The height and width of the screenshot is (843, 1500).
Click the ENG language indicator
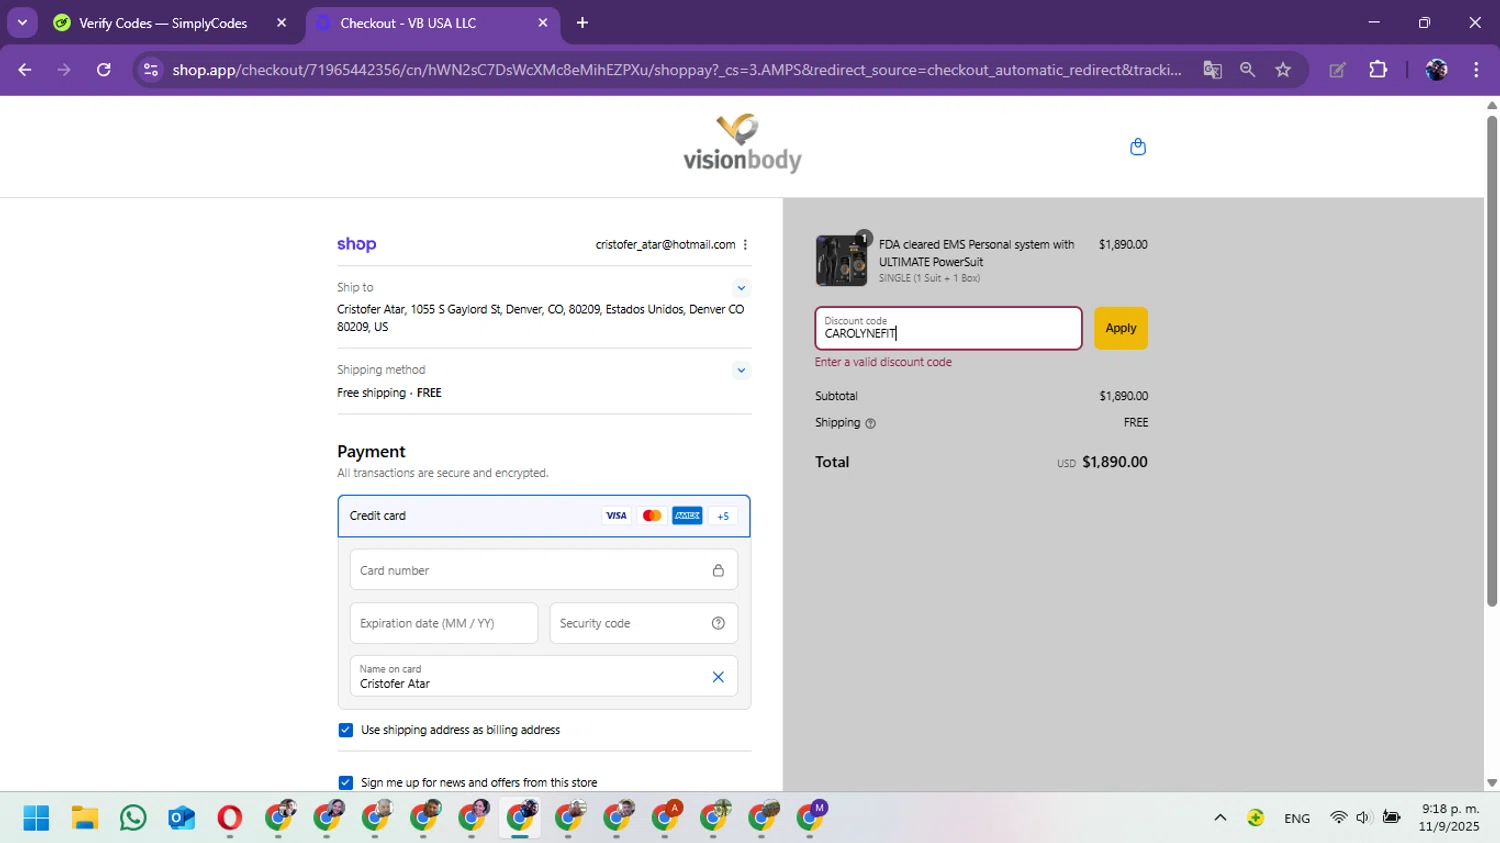[1297, 818]
